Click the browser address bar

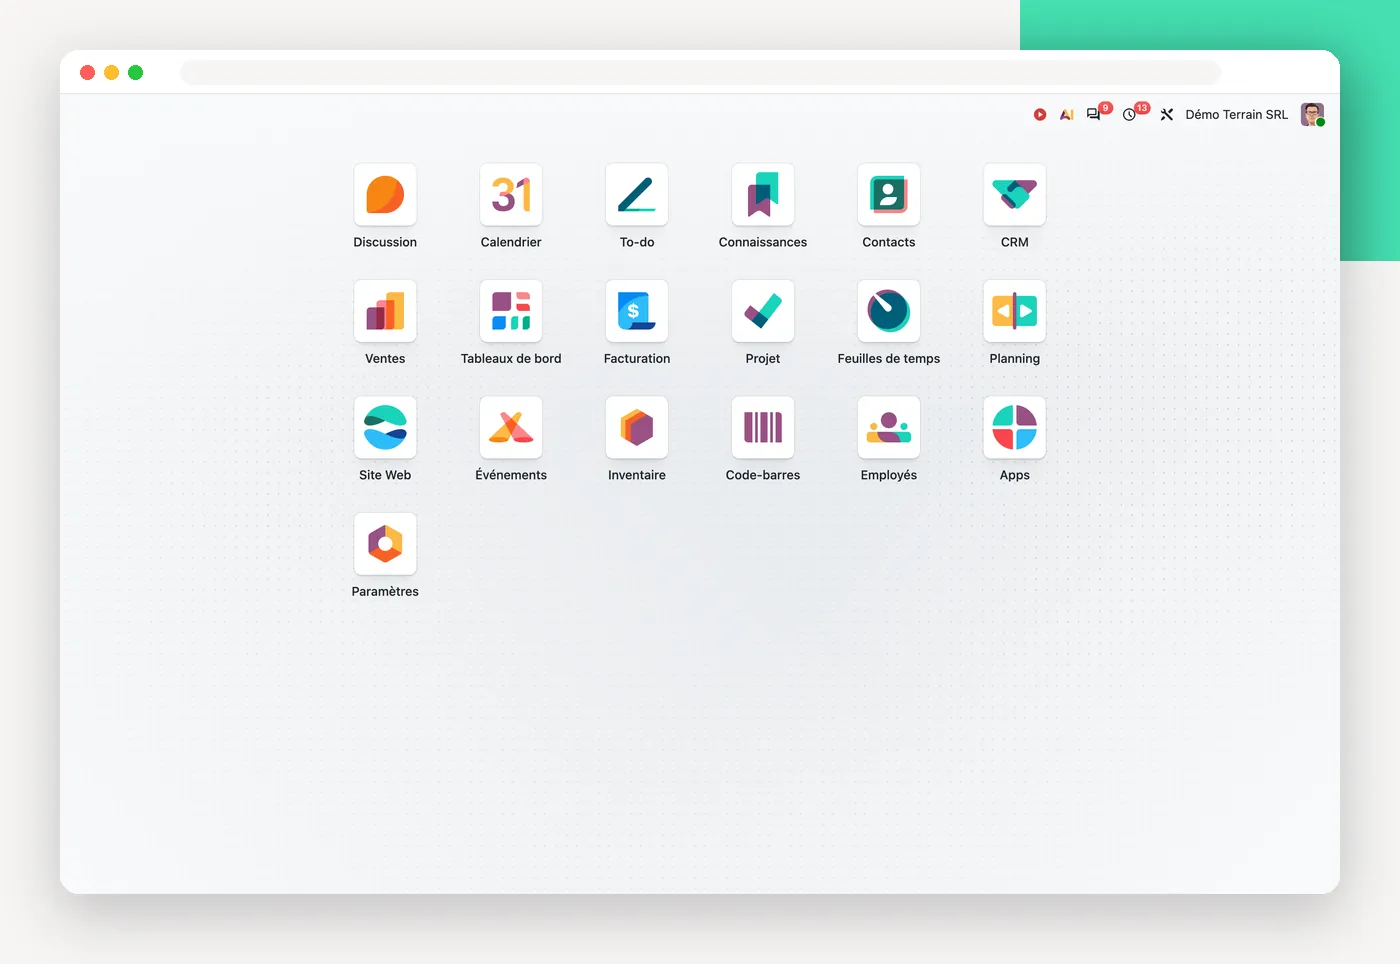700,72
